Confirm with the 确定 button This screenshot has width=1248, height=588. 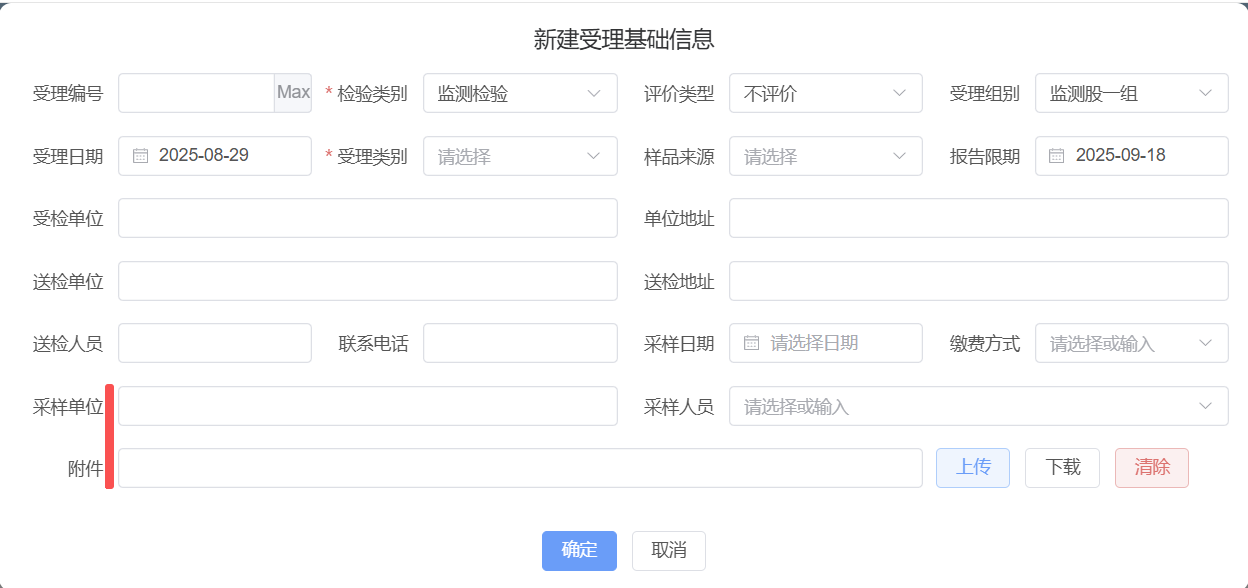[x=579, y=551]
